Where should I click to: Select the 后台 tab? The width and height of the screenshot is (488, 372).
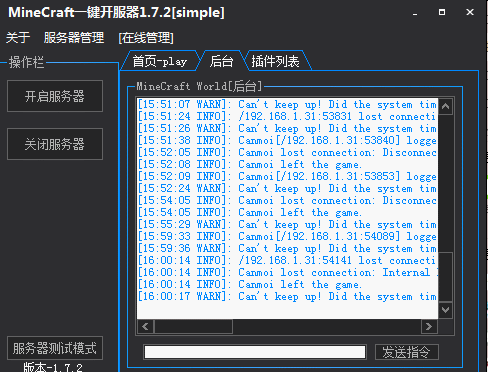[x=221, y=61]
